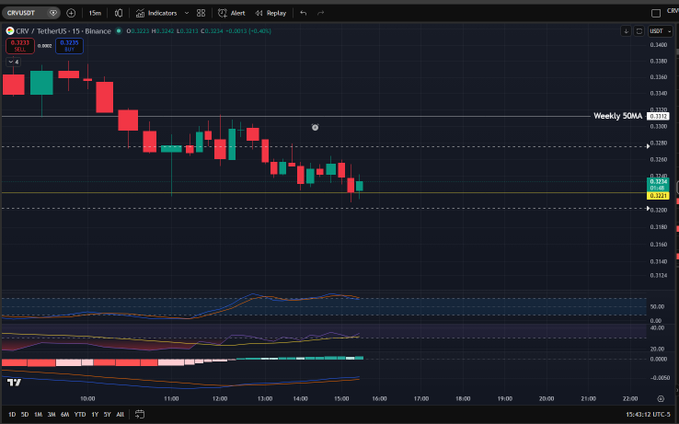
Task: Click the 50.00 oscillator scale label
Action: (x=657, y=307)
